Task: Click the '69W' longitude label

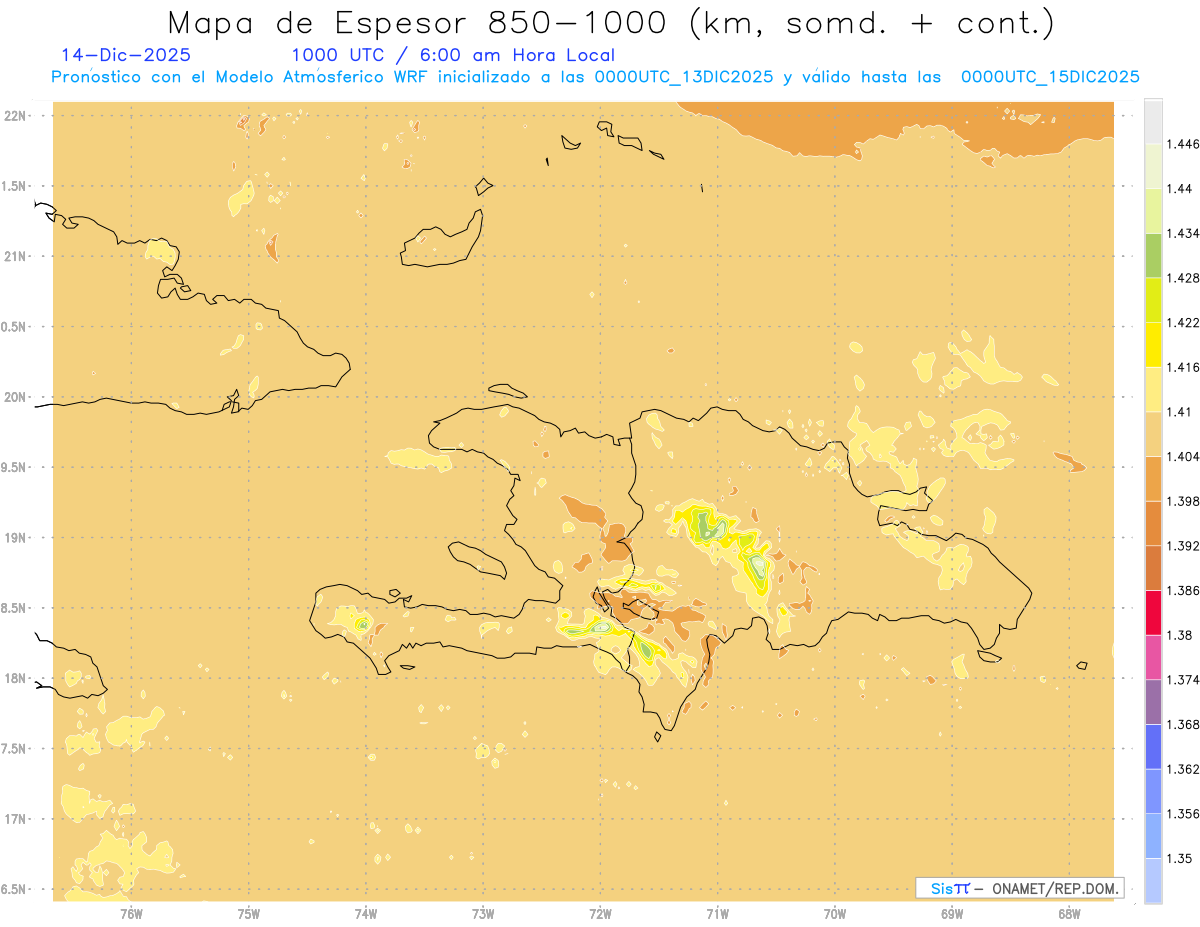Action: [952, 914]
